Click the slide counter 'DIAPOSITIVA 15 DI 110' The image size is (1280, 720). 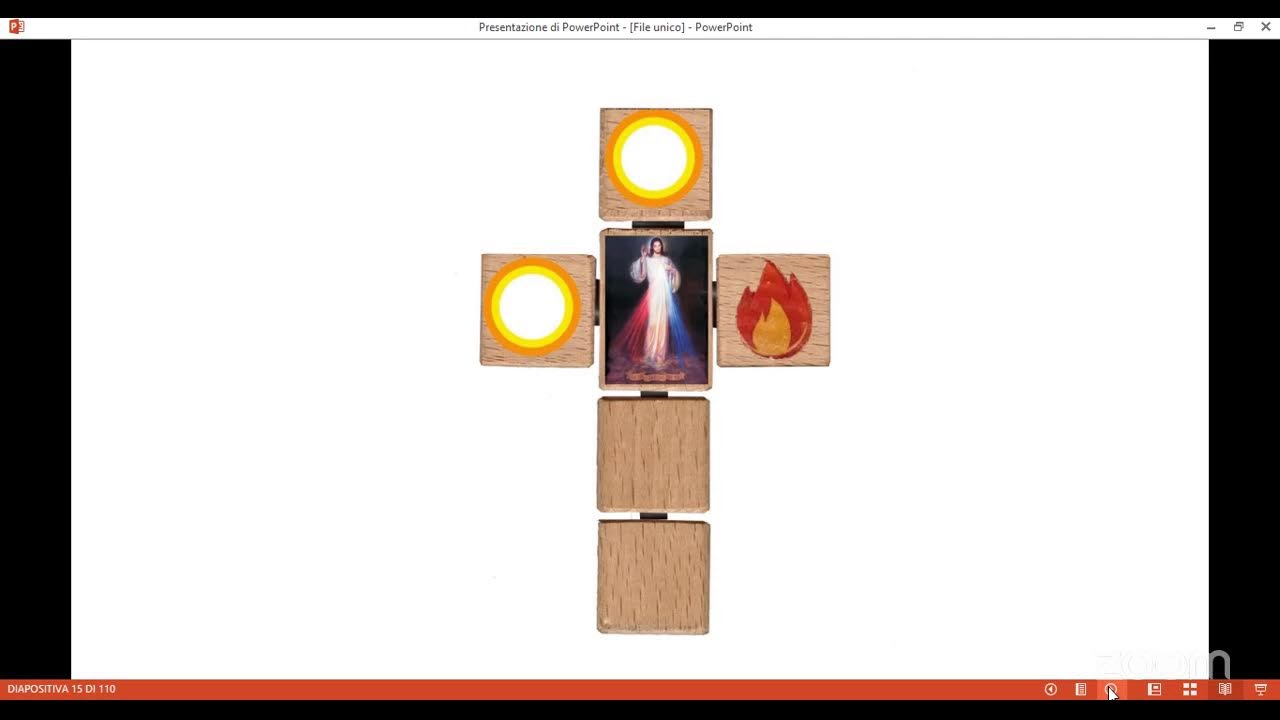(x=61, y=689)
